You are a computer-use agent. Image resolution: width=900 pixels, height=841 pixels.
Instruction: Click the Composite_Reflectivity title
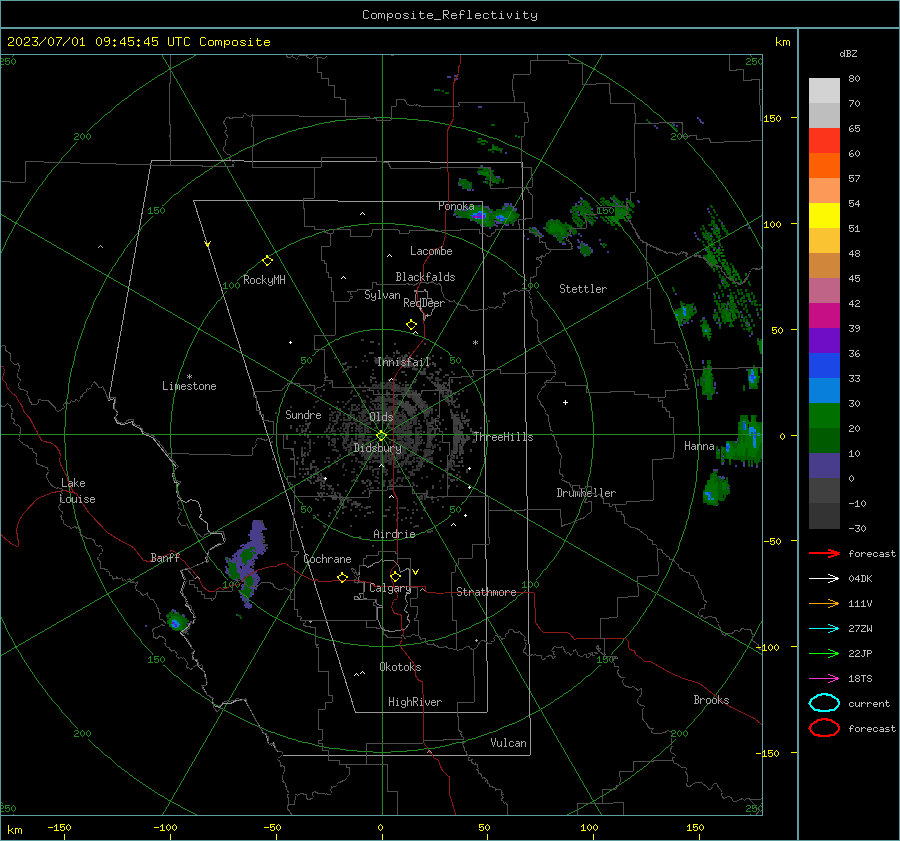pyautogui.click(x=450, y=15)
